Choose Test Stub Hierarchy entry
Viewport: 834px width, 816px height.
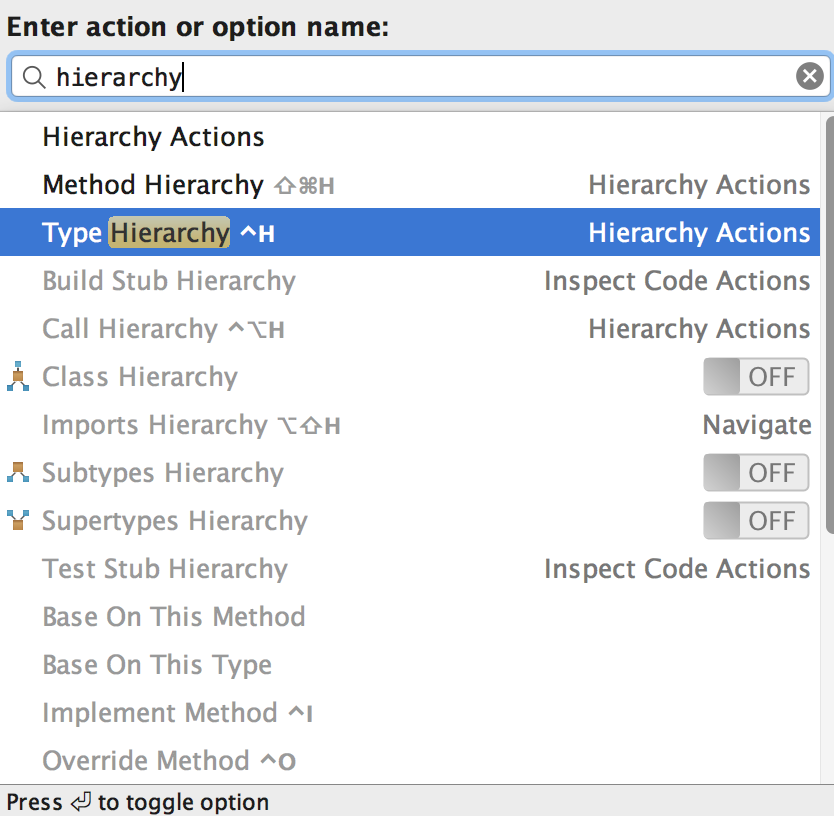click(x=165, y=569)
